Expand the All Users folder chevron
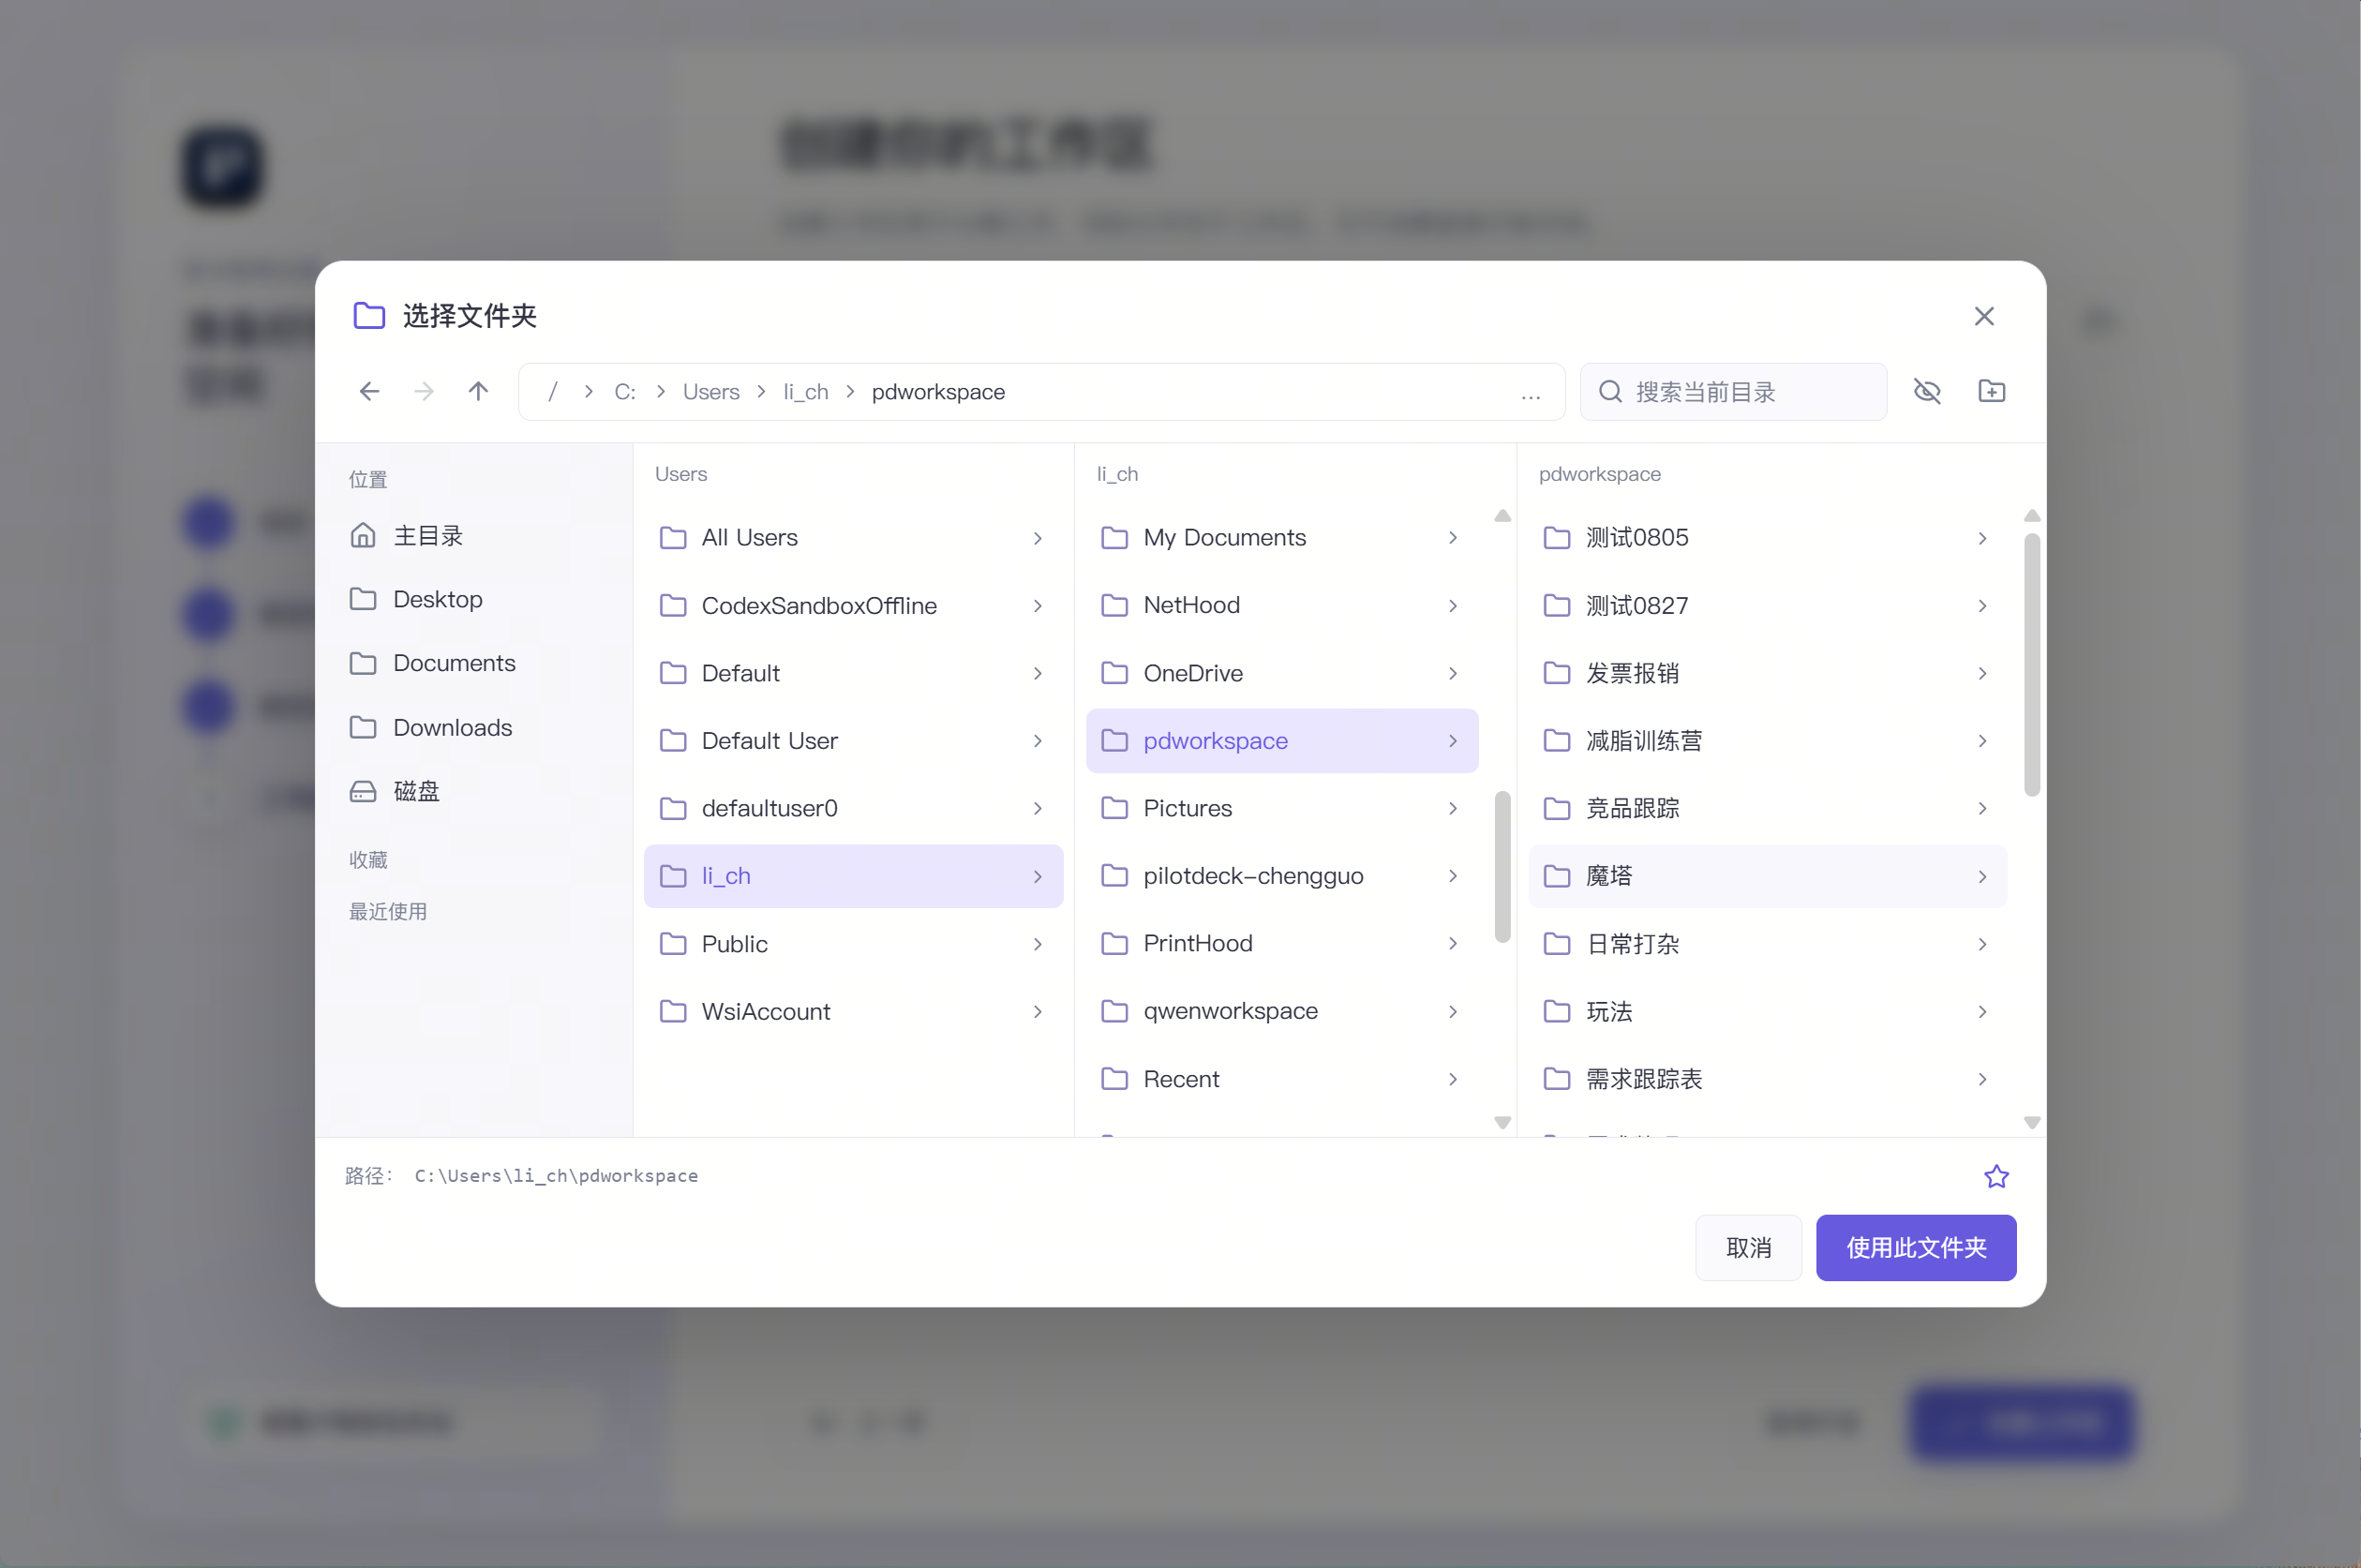 click(x=1037, y=538)
